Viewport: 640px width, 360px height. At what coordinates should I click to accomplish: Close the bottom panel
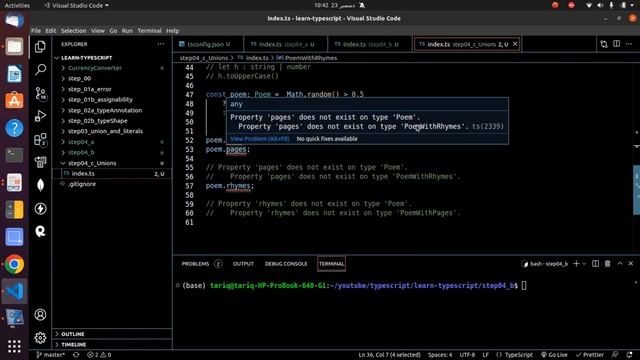tap(631, 264)
